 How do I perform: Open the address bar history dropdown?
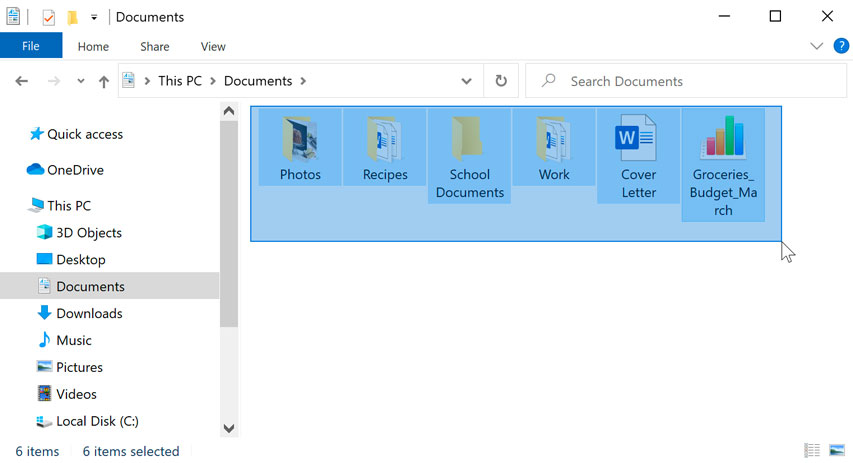(x=466, y=81)
